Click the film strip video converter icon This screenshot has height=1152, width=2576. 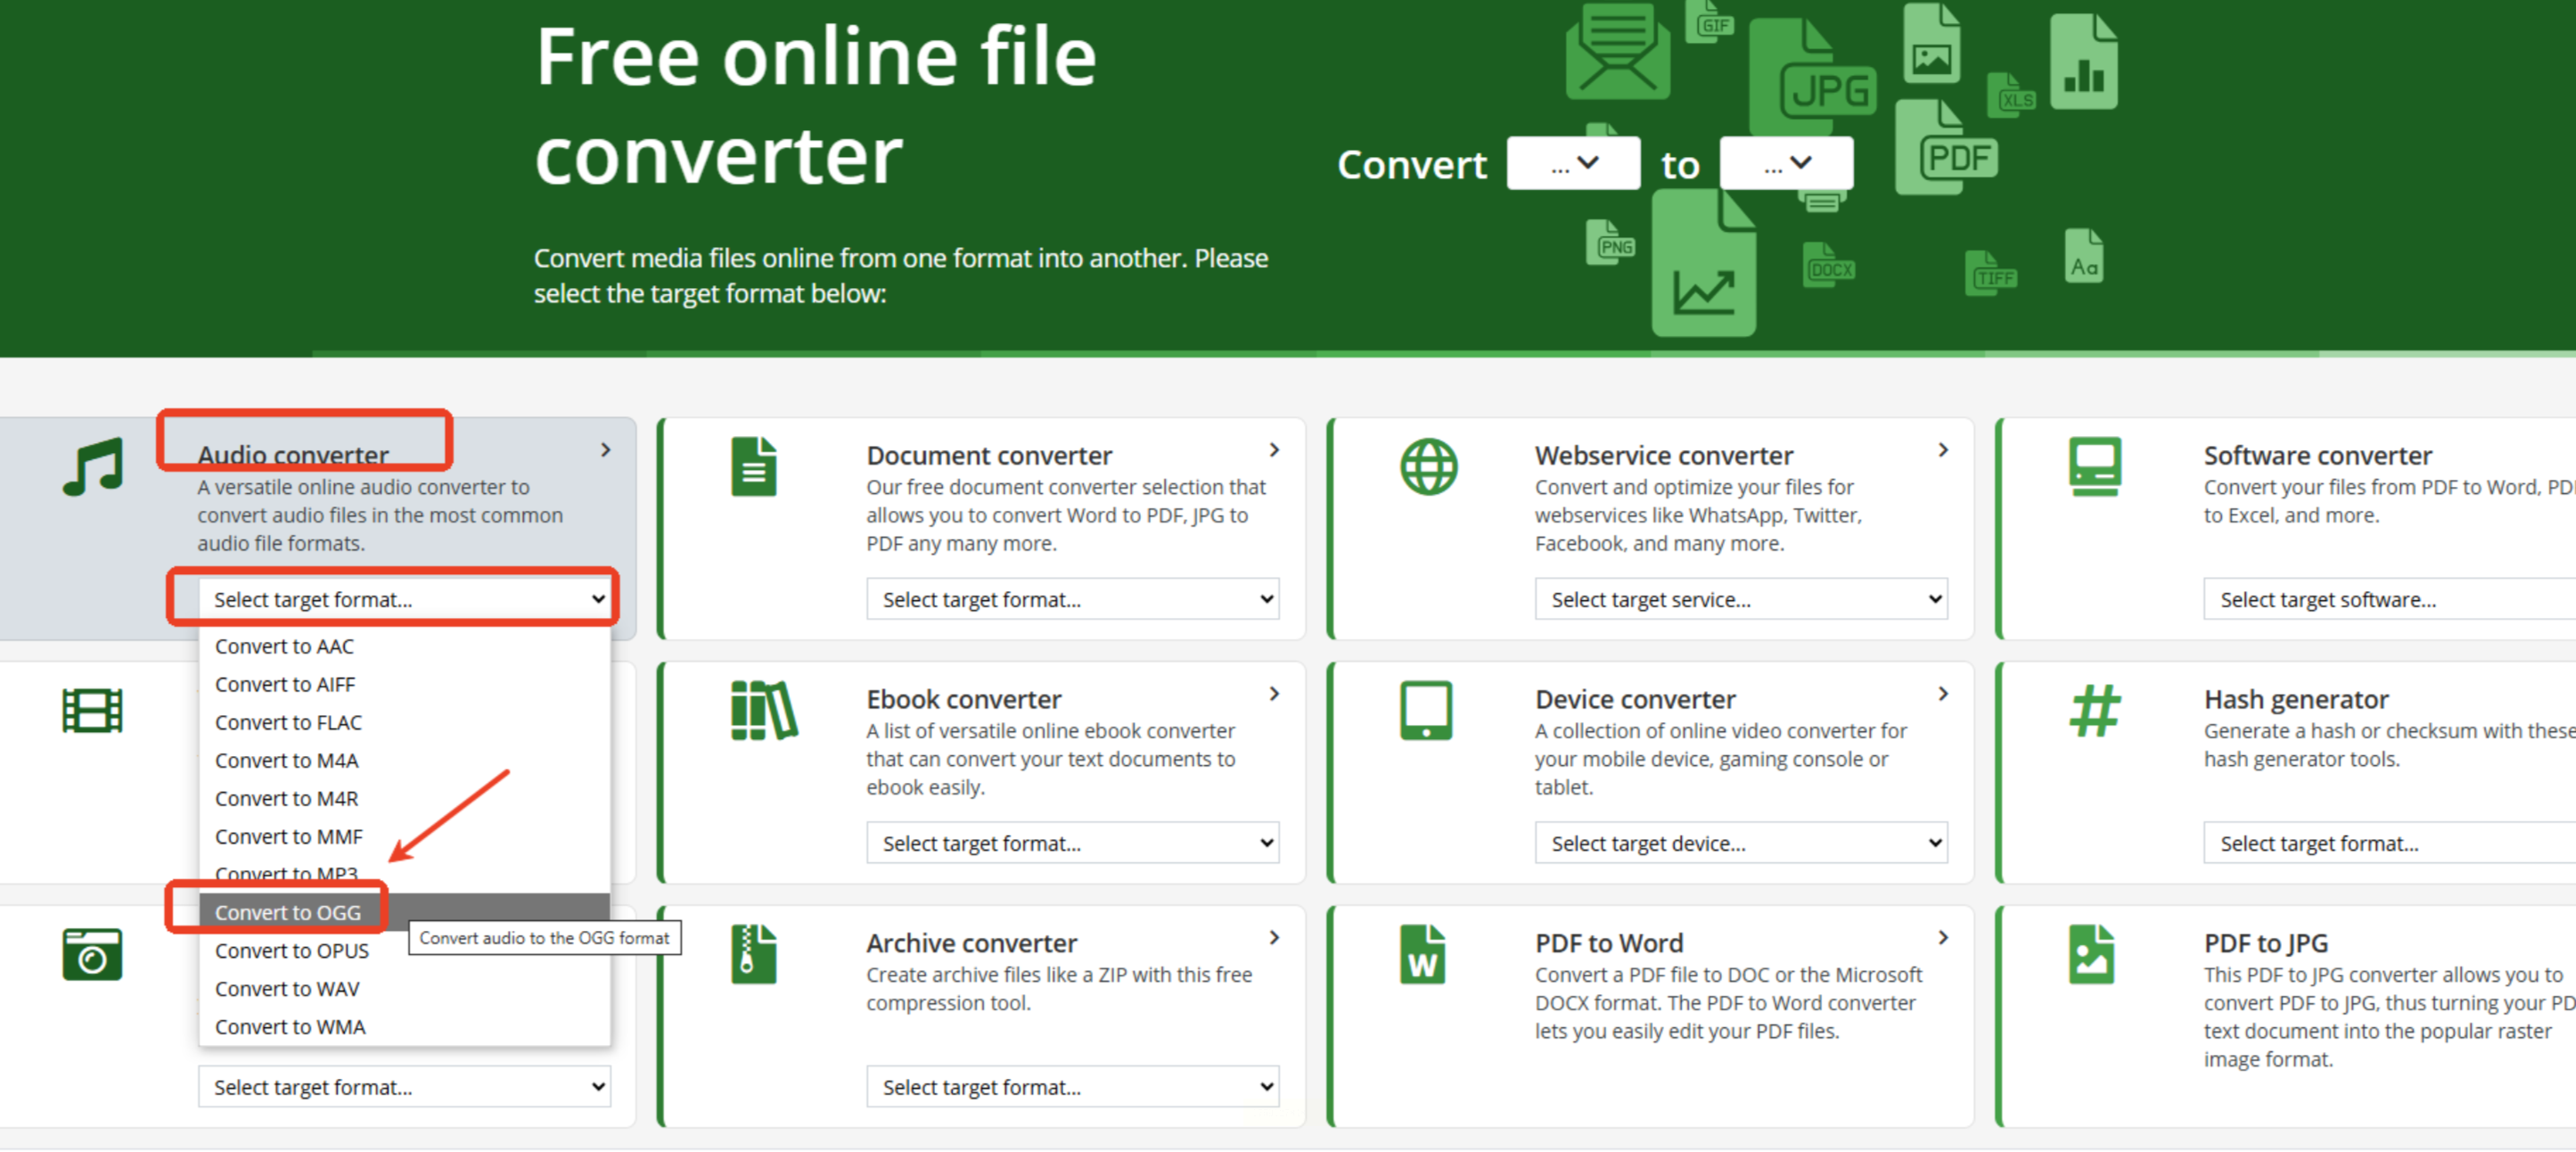[x=92, y=711]
